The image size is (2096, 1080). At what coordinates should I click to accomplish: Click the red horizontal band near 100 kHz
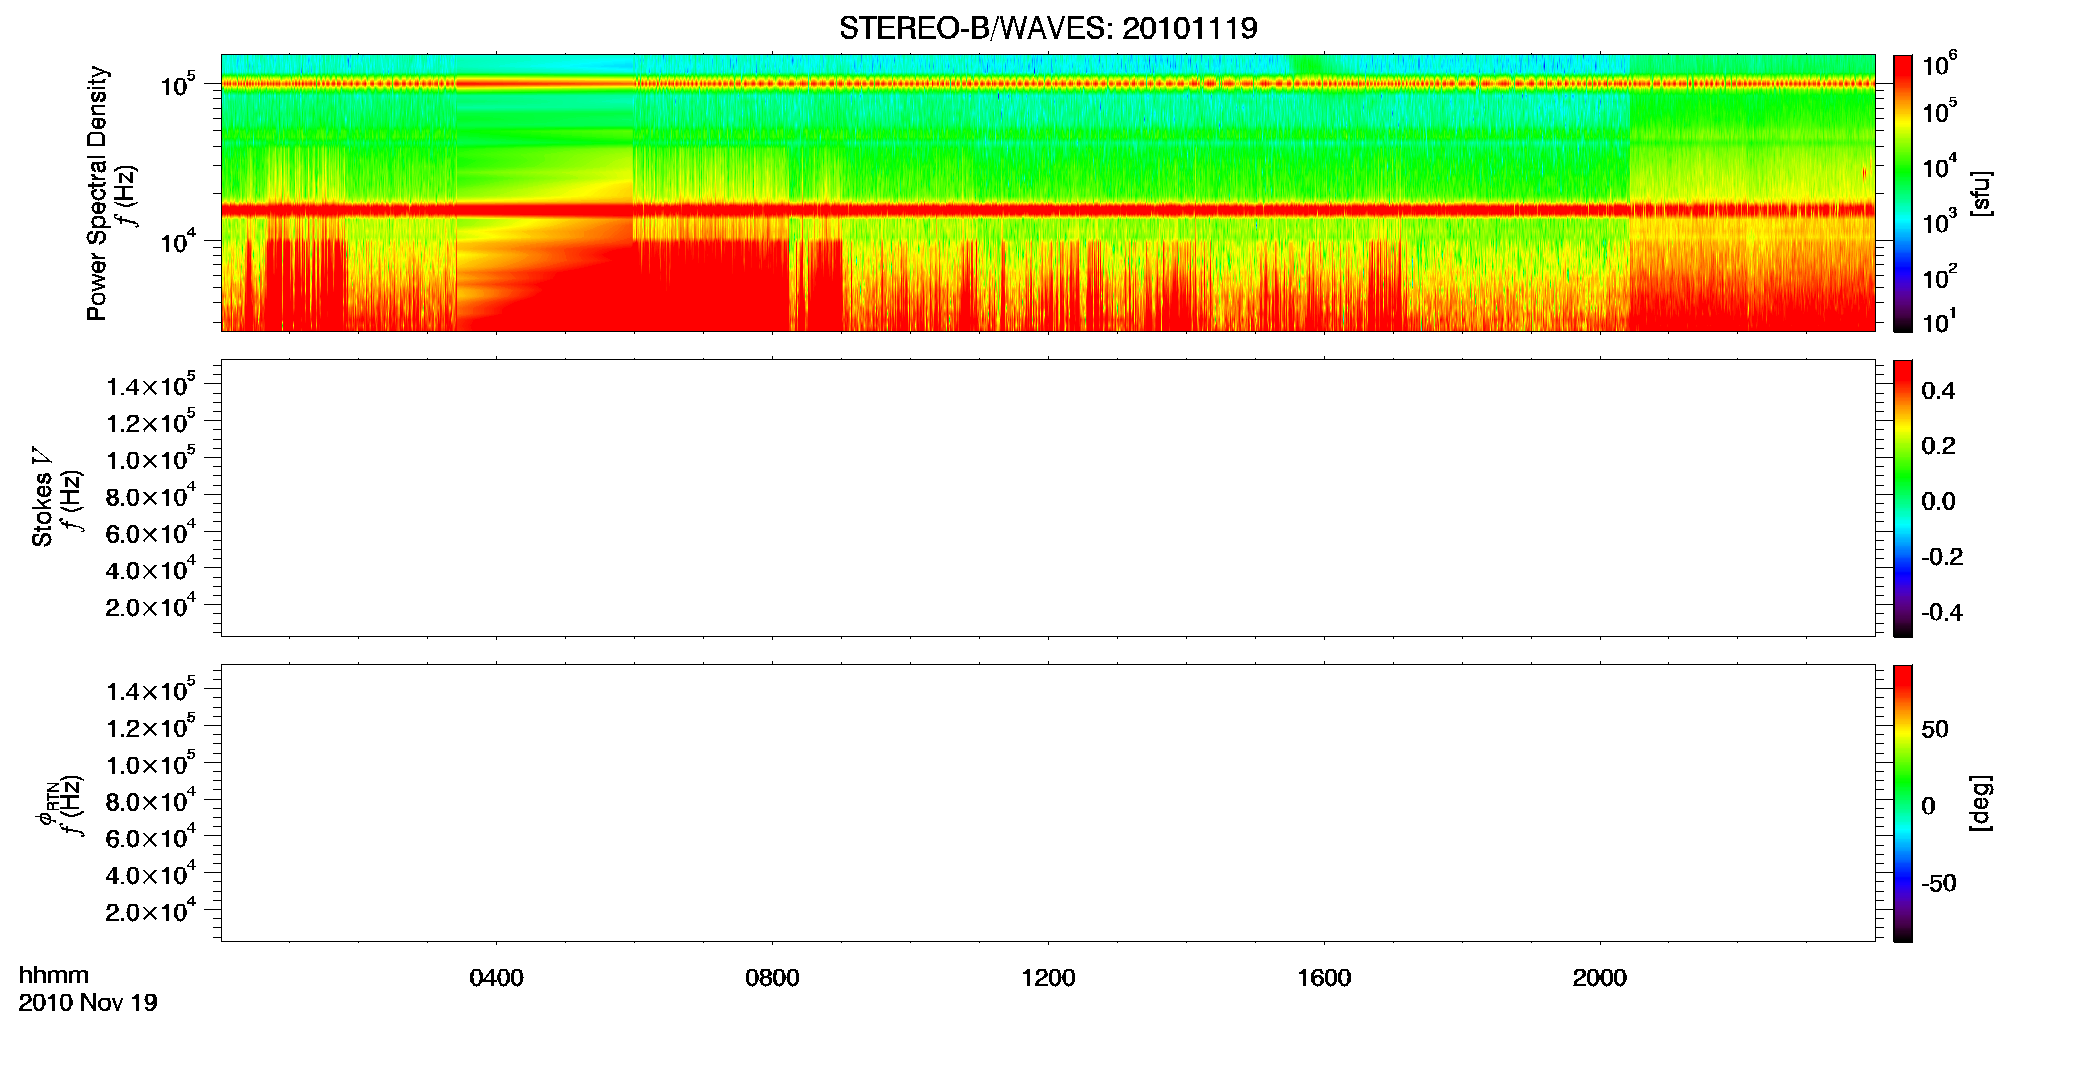[x=1048, y=84]
